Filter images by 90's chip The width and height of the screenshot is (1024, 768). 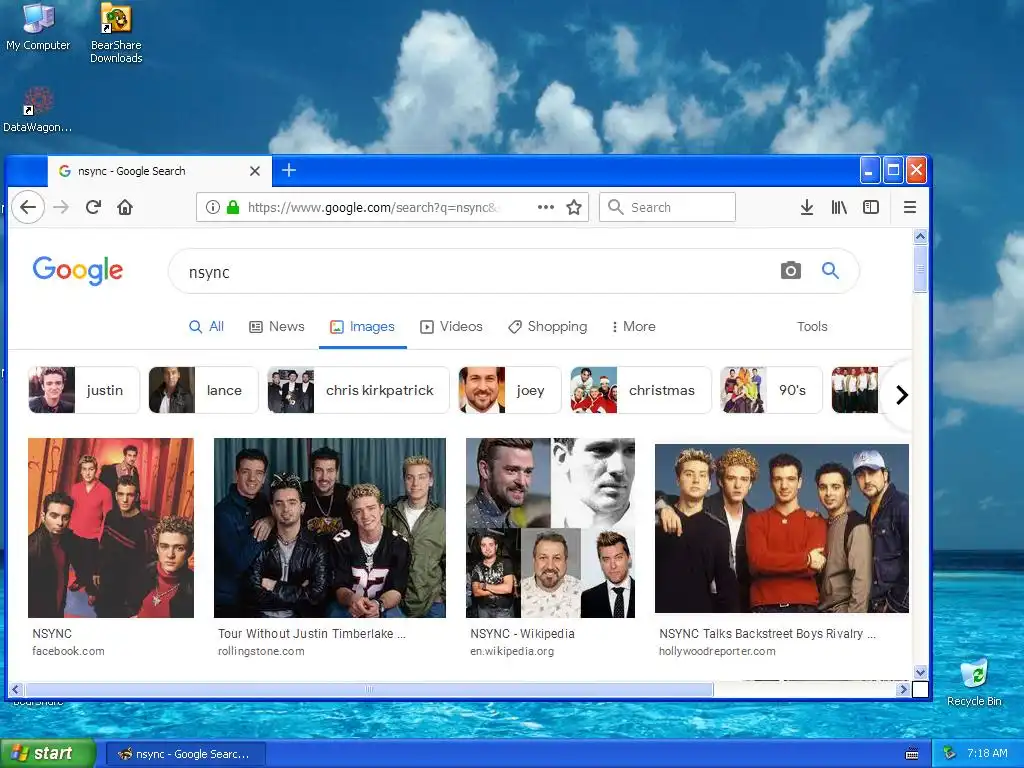point(771,390)
